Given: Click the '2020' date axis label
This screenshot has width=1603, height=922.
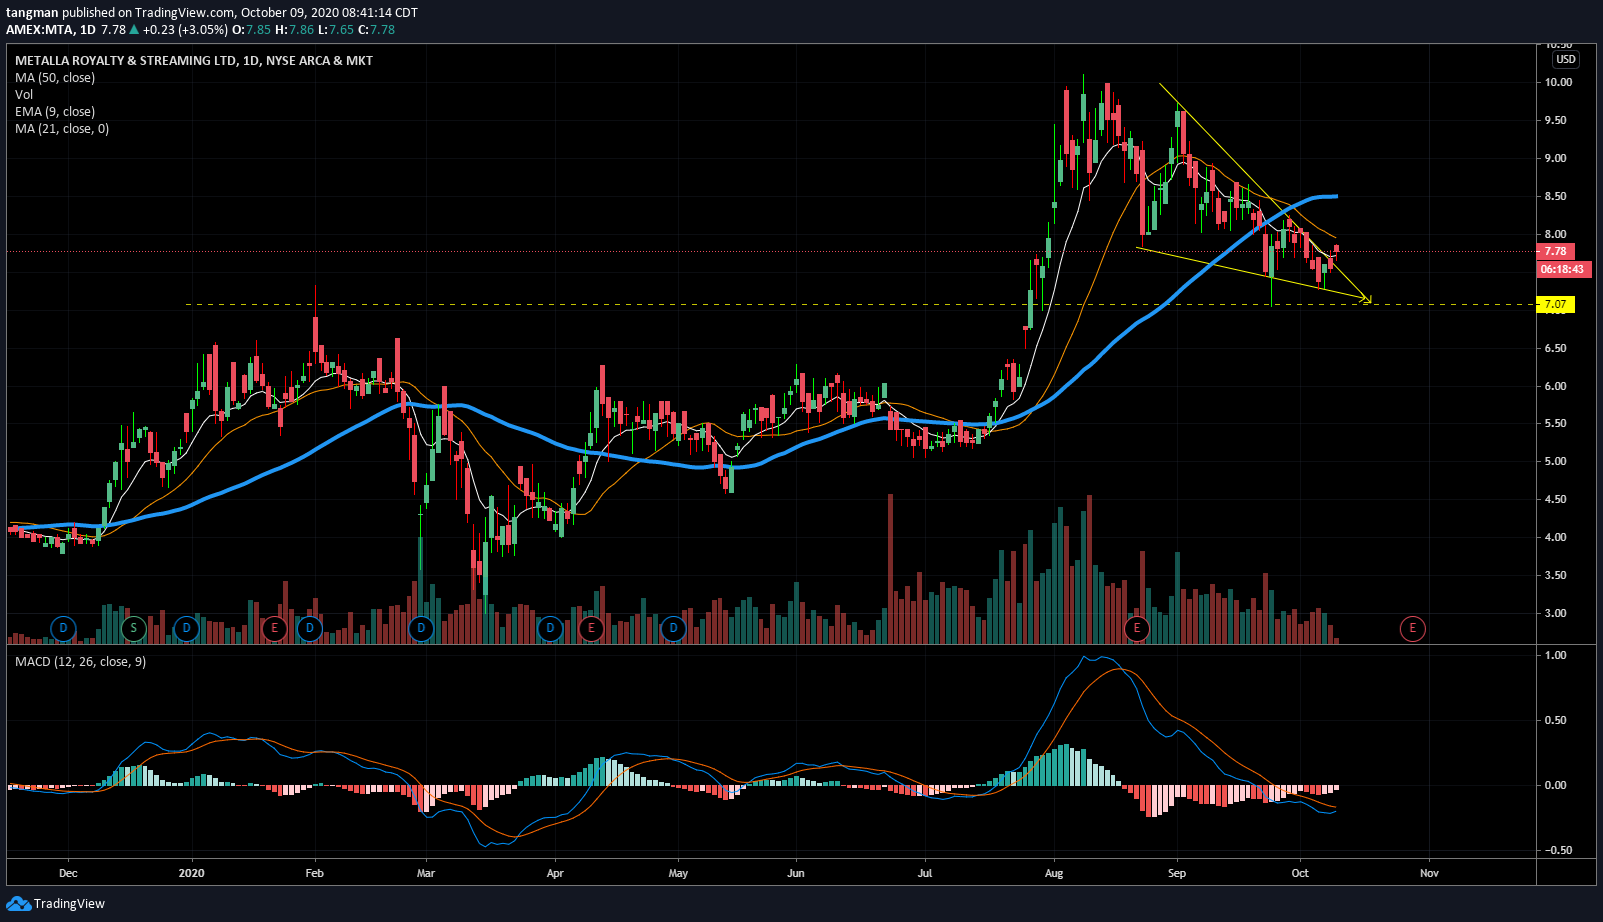Looking at the screenshot, I should point(191,873).
